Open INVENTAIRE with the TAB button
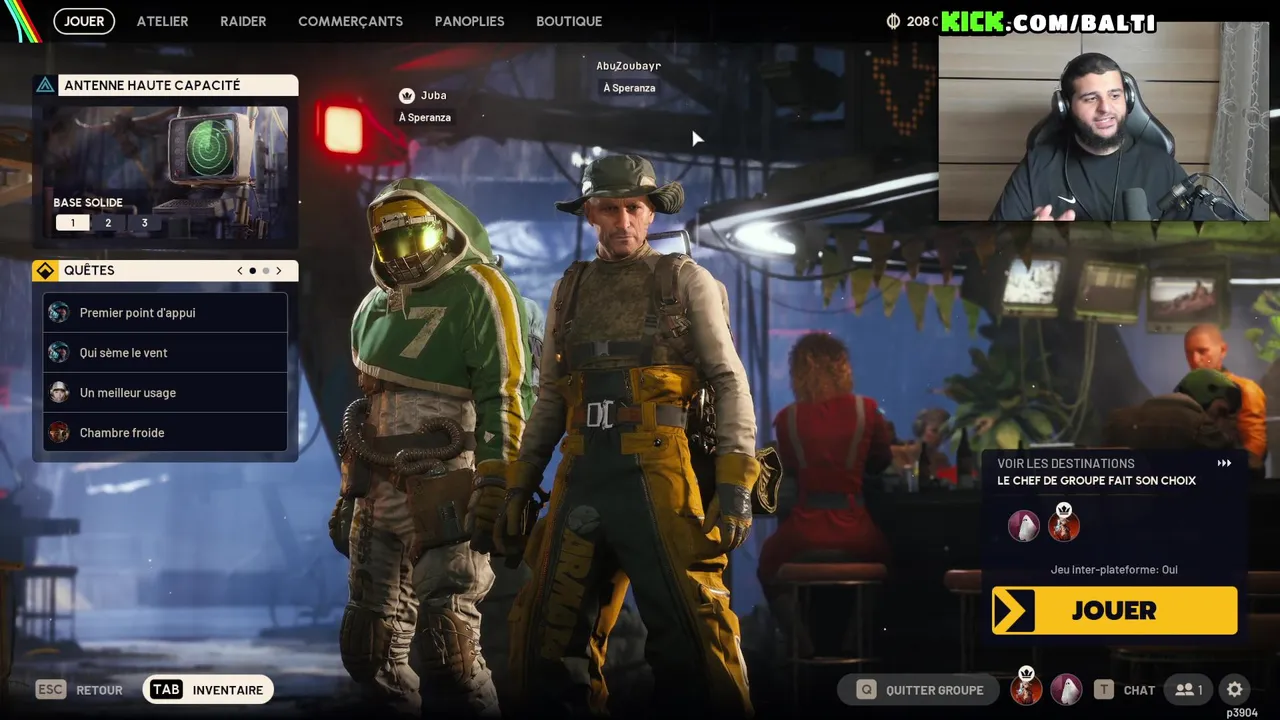 [208, 690]
